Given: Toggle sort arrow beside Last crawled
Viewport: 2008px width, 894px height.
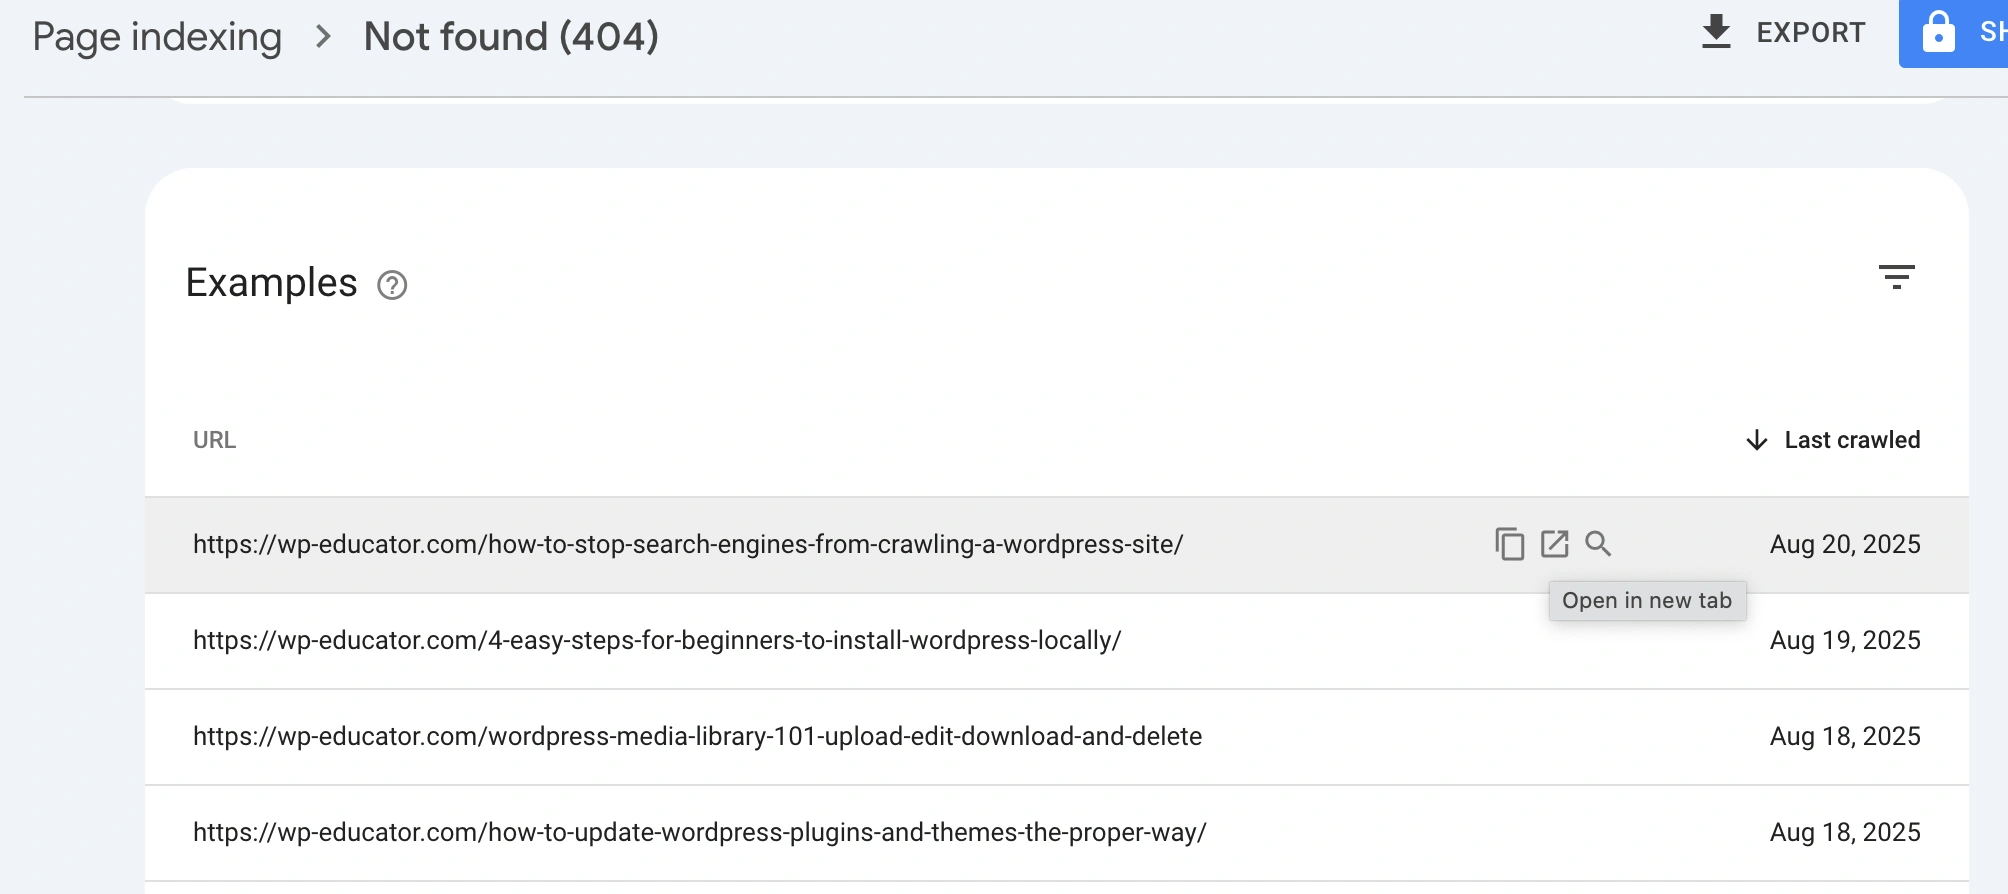Looking at the screenshot, I should (x=1756, y=440).
